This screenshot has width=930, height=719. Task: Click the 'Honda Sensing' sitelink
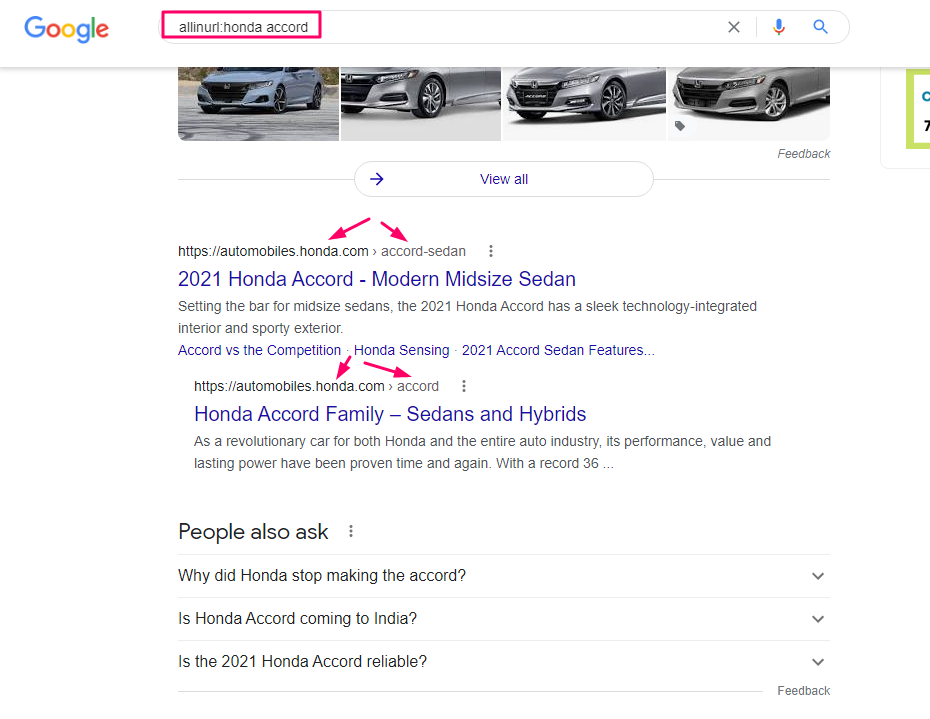tap(401, 350)
